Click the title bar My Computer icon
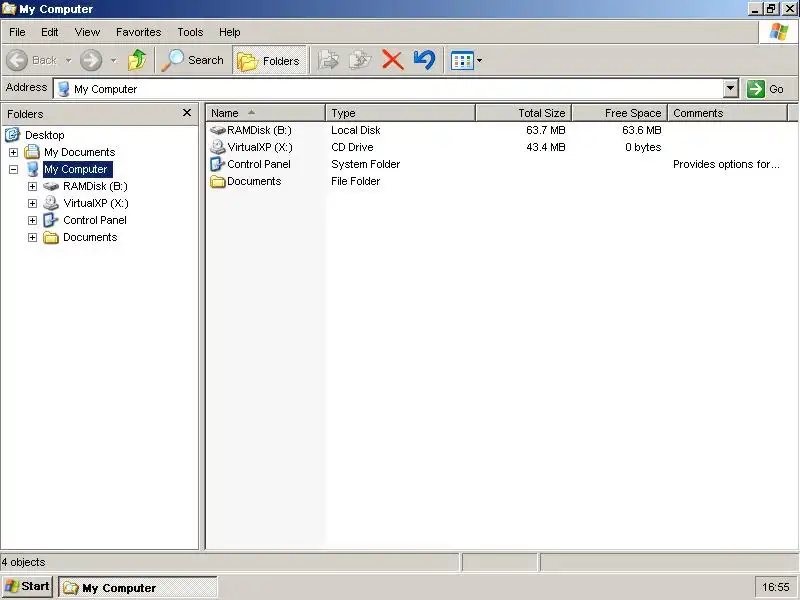800x600 pixels. pyautogui.click(x=9, y=9)
